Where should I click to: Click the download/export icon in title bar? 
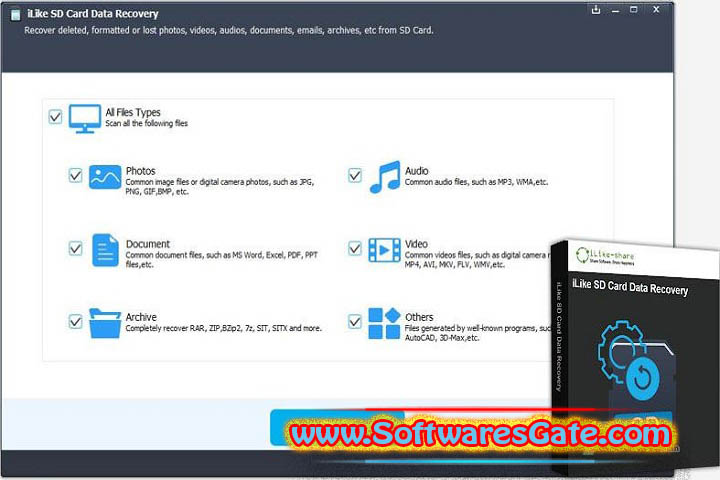tap(596, 10)
